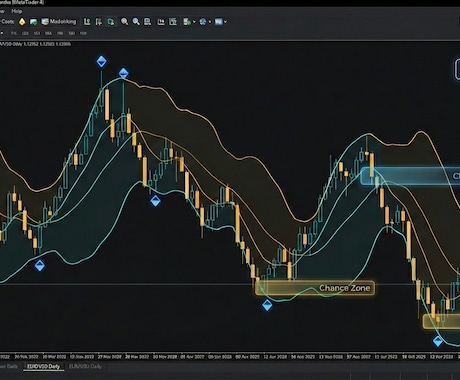Switch to the EURVSD Daily chart tab
Image resolution: width=460 pixels, height=380 pixels.
[44, 366]
